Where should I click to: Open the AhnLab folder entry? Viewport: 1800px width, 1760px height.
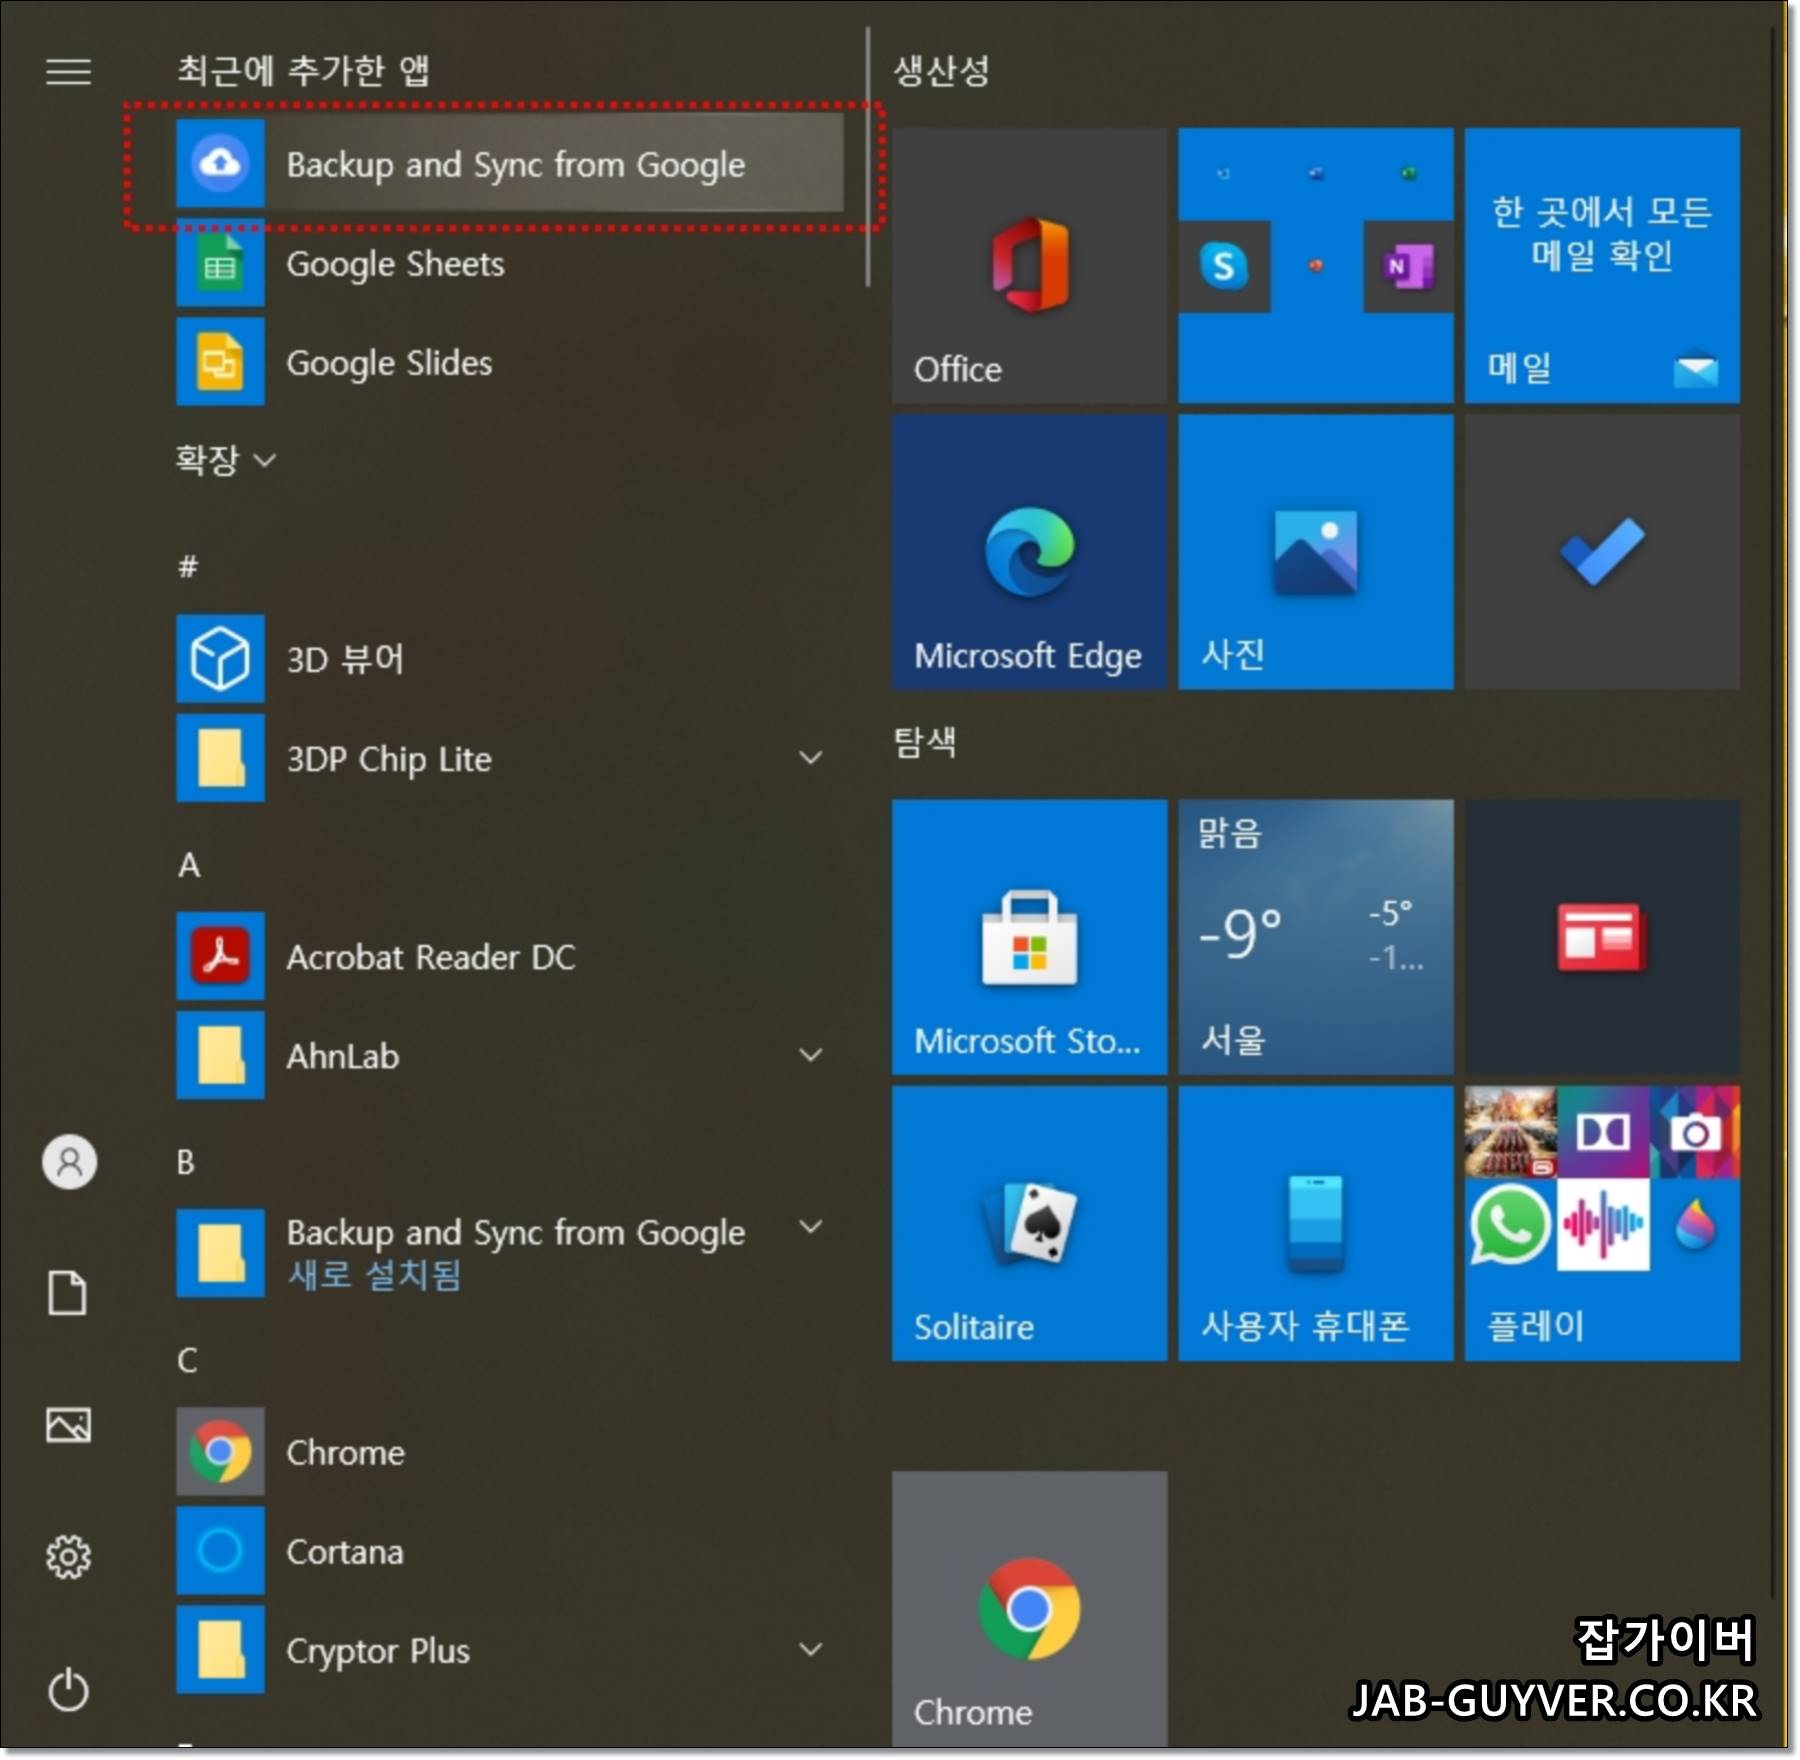(509, 1055)
